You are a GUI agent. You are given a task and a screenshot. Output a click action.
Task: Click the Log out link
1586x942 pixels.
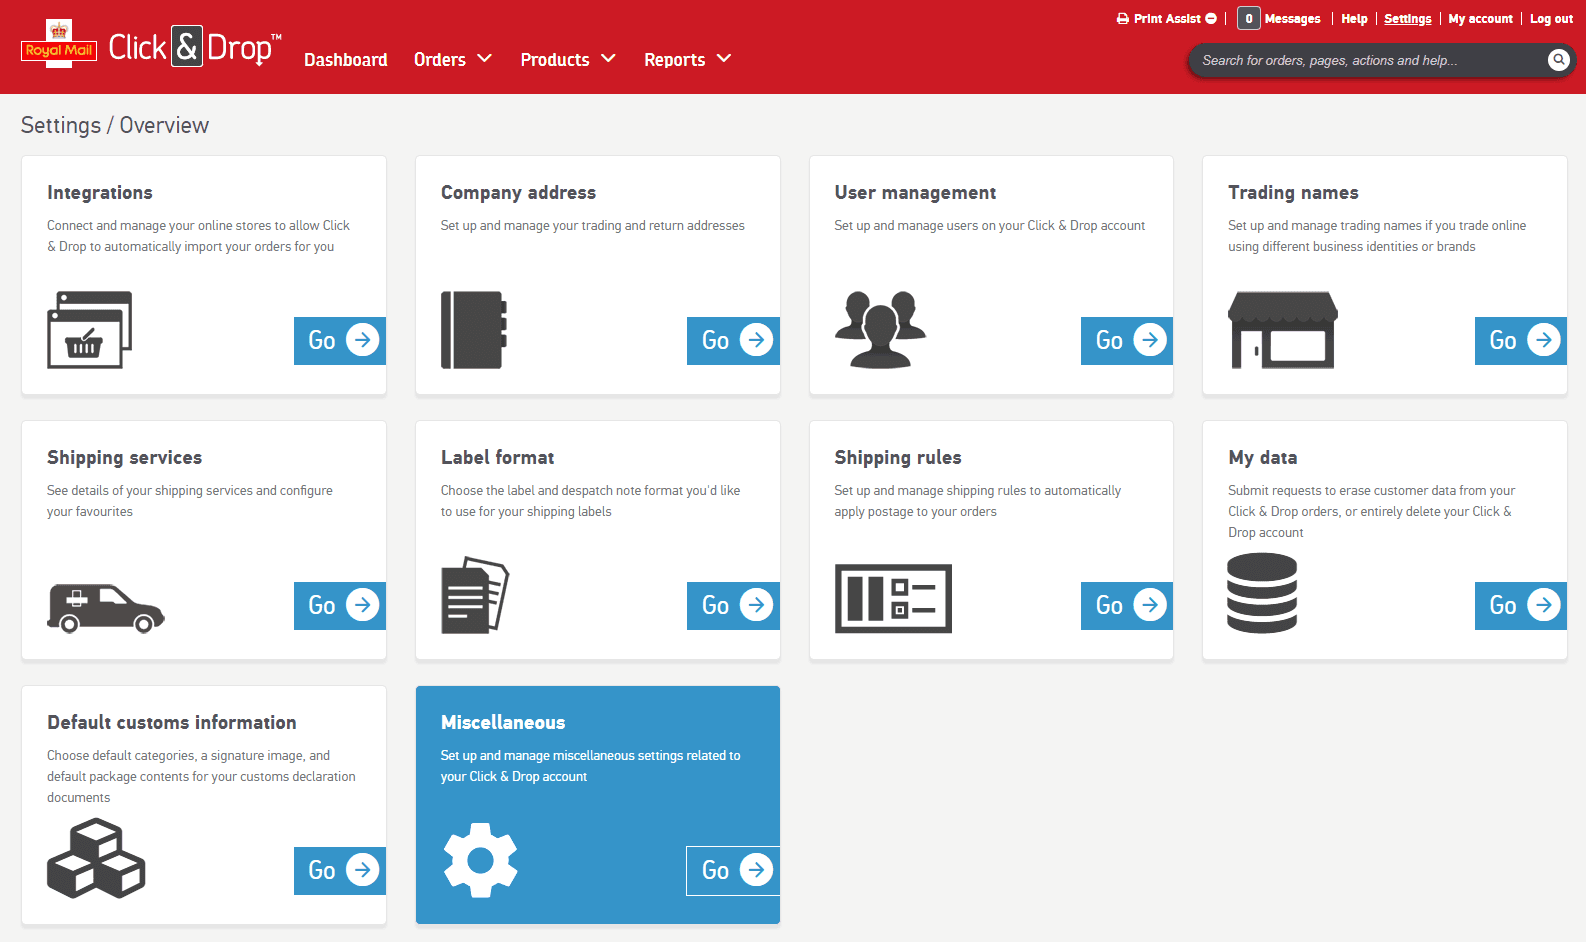[1552, 19]
